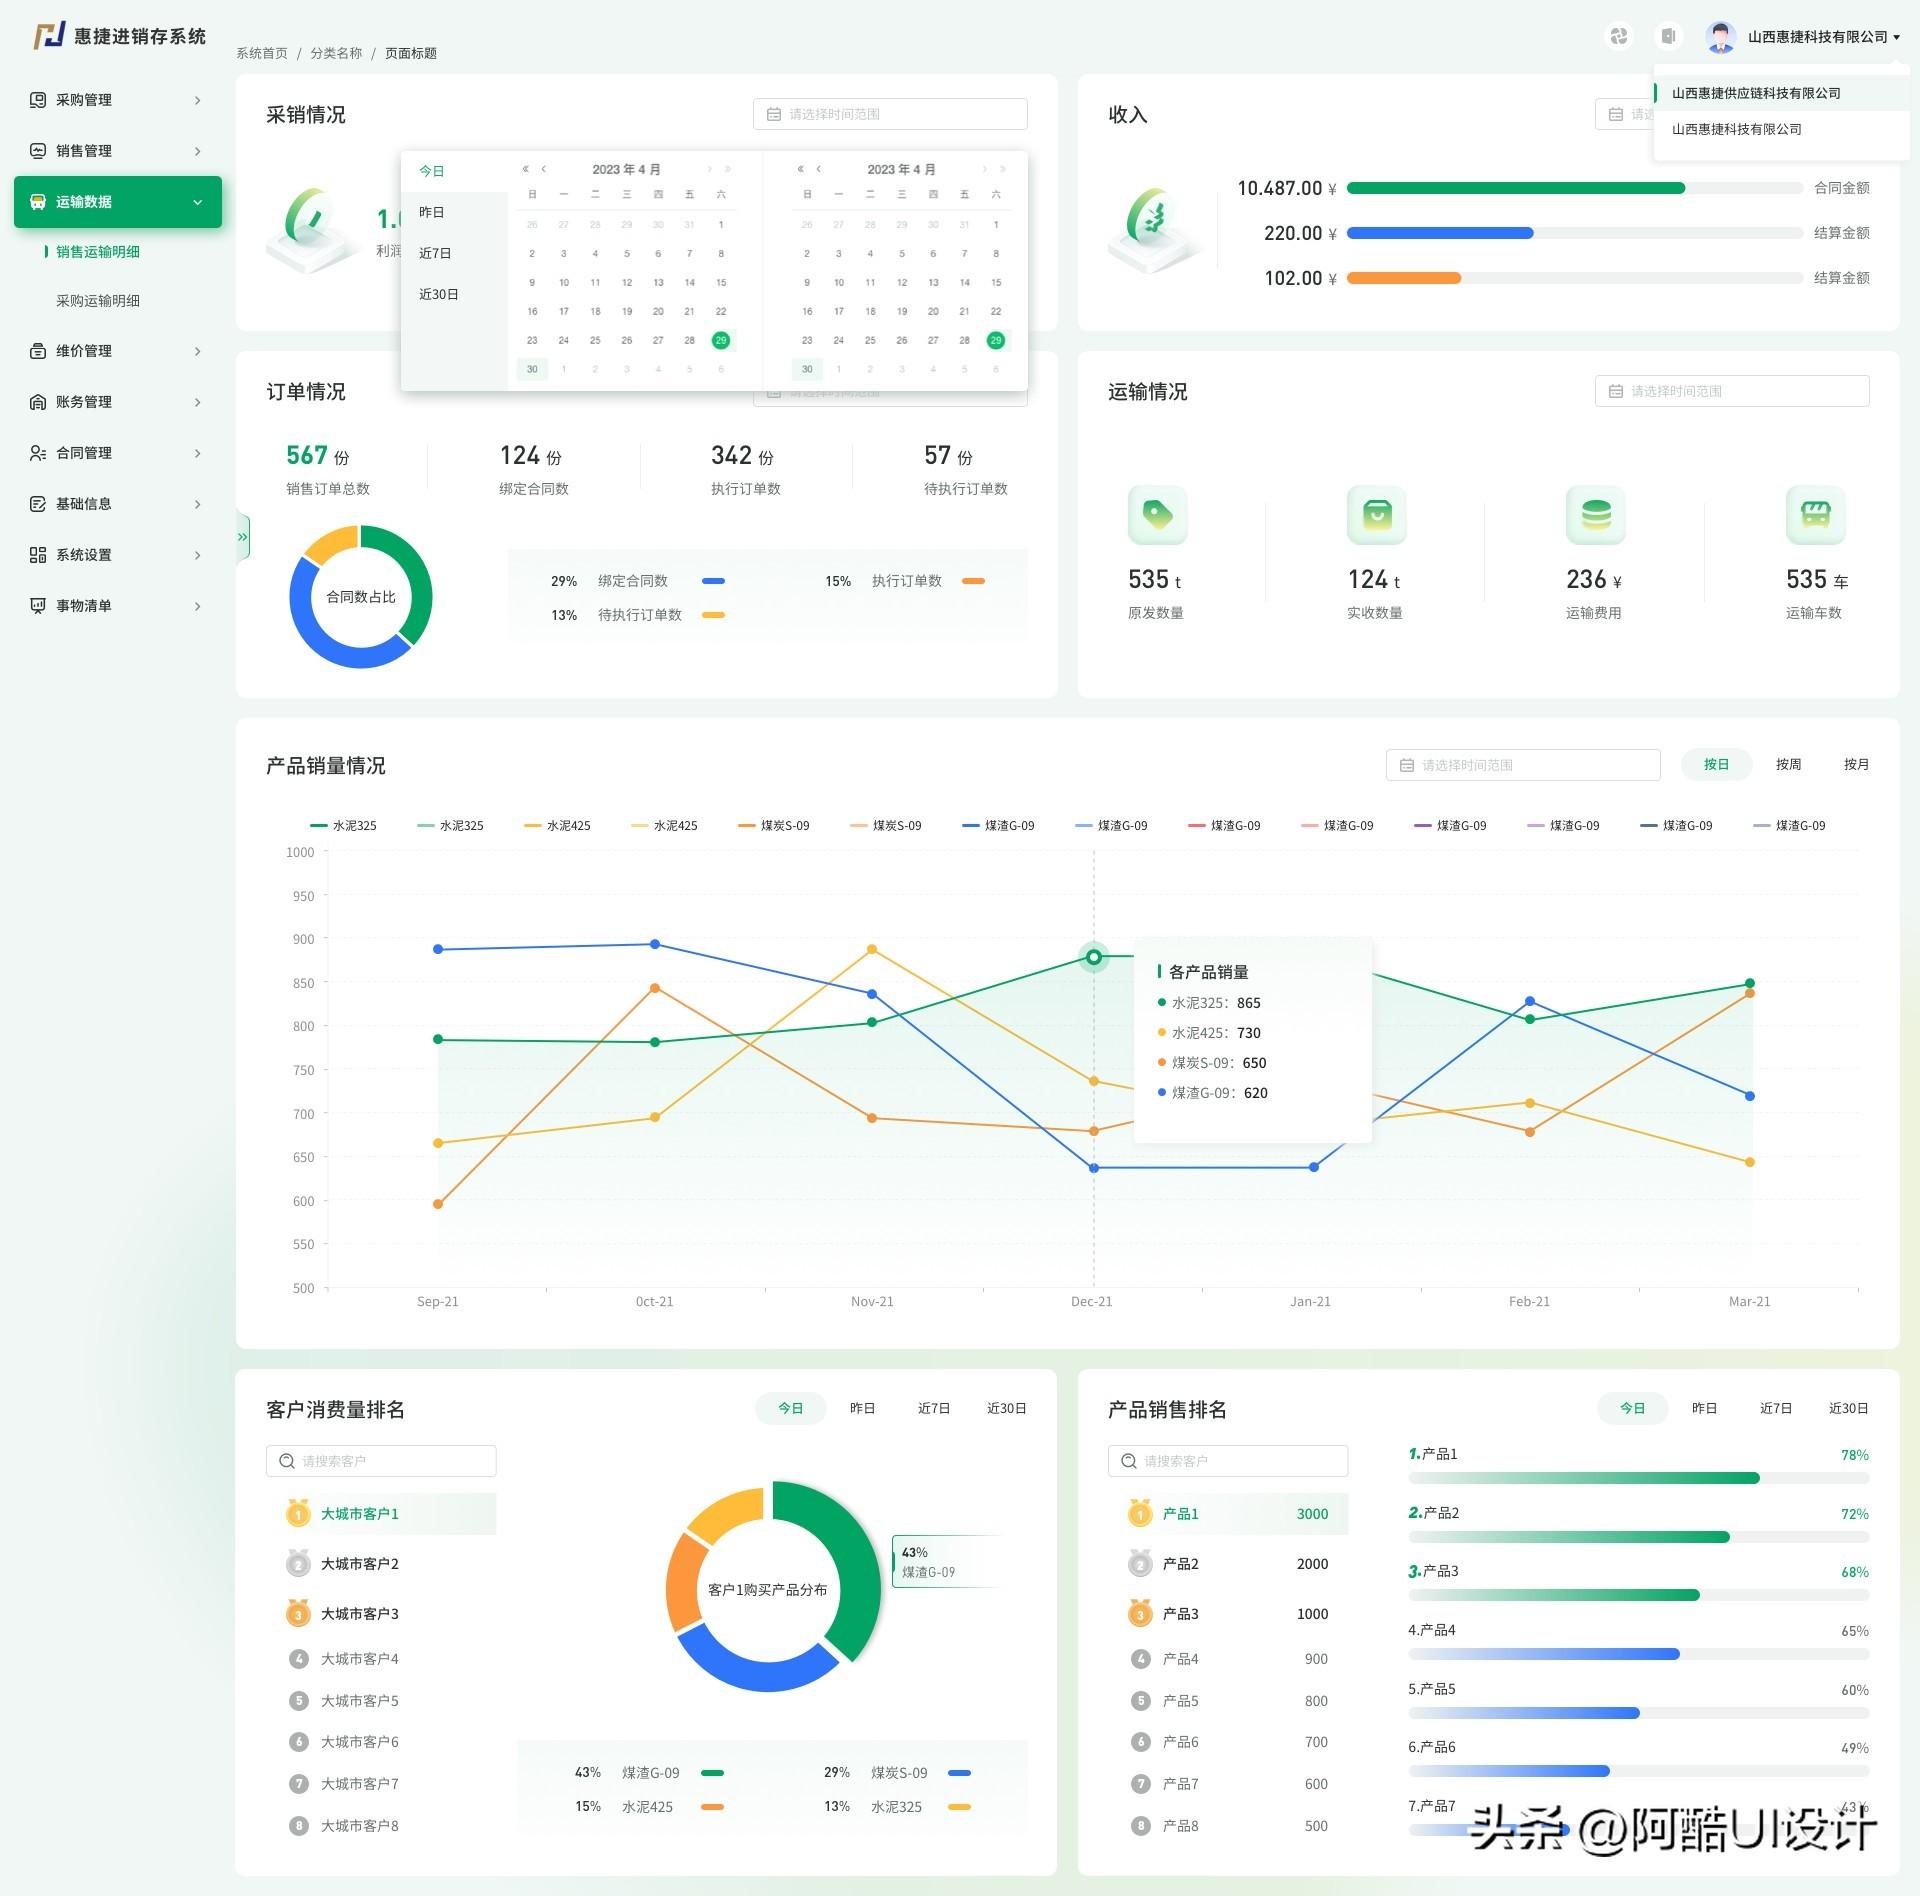Image resolution: width=1920 pixels, height=1896 pixels.
Task: Expand the 采购管理 menu chevron
Action: [x=197, y=100]
